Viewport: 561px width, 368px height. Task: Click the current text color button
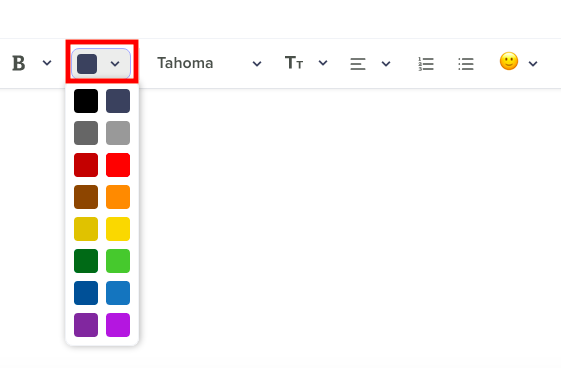[87, 64]
